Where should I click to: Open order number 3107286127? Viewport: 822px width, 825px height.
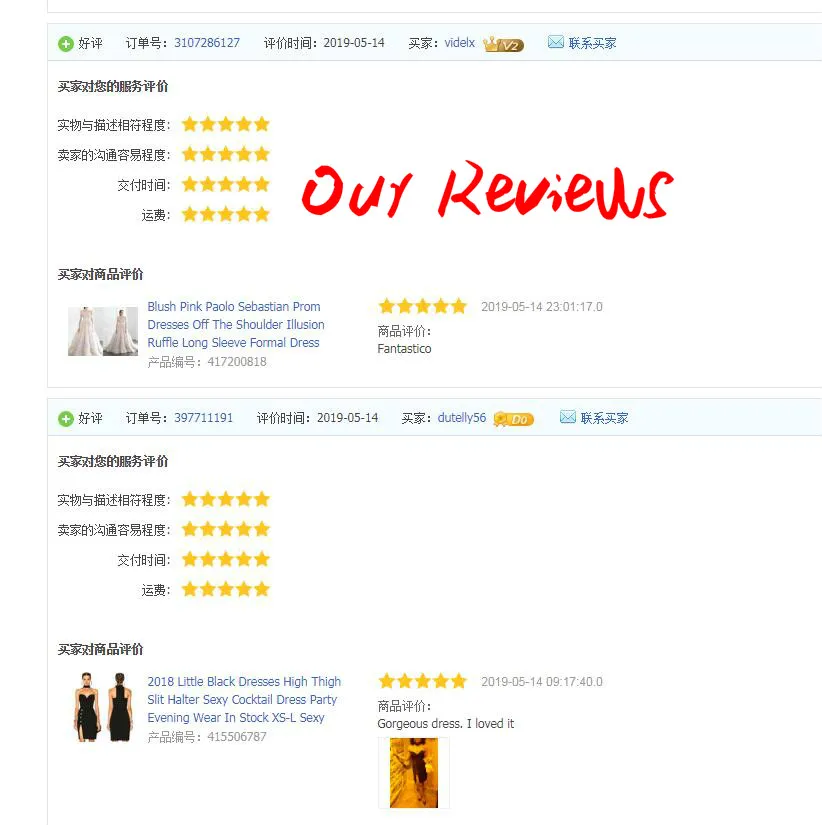click(207, 43)
